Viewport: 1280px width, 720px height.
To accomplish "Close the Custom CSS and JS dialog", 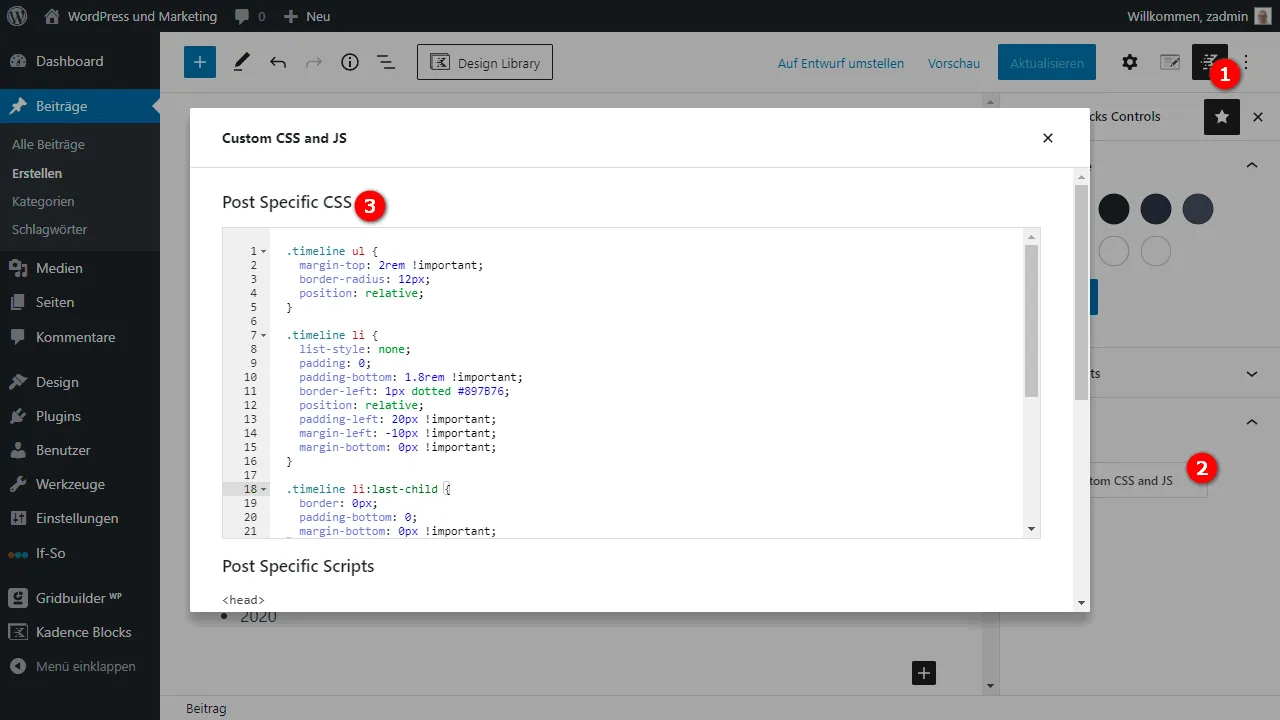I will (1048, 138).
